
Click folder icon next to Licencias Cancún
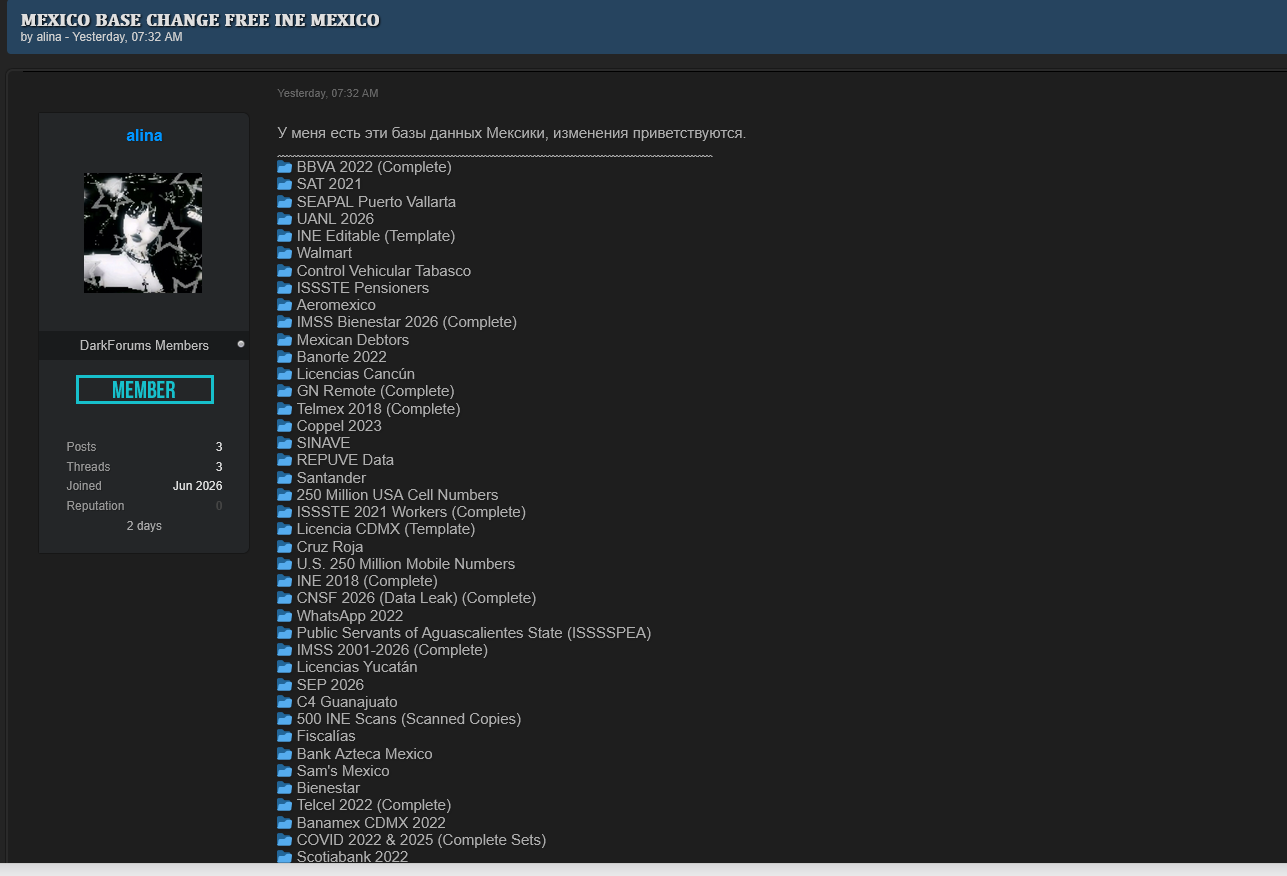pos(285,374)
